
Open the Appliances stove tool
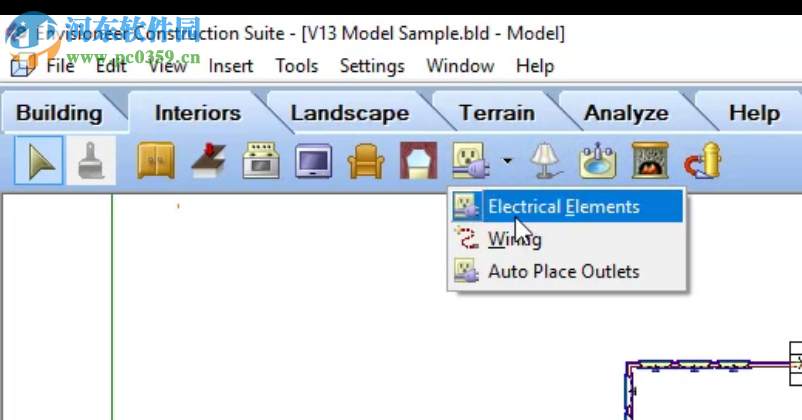(x=261, y=161)
